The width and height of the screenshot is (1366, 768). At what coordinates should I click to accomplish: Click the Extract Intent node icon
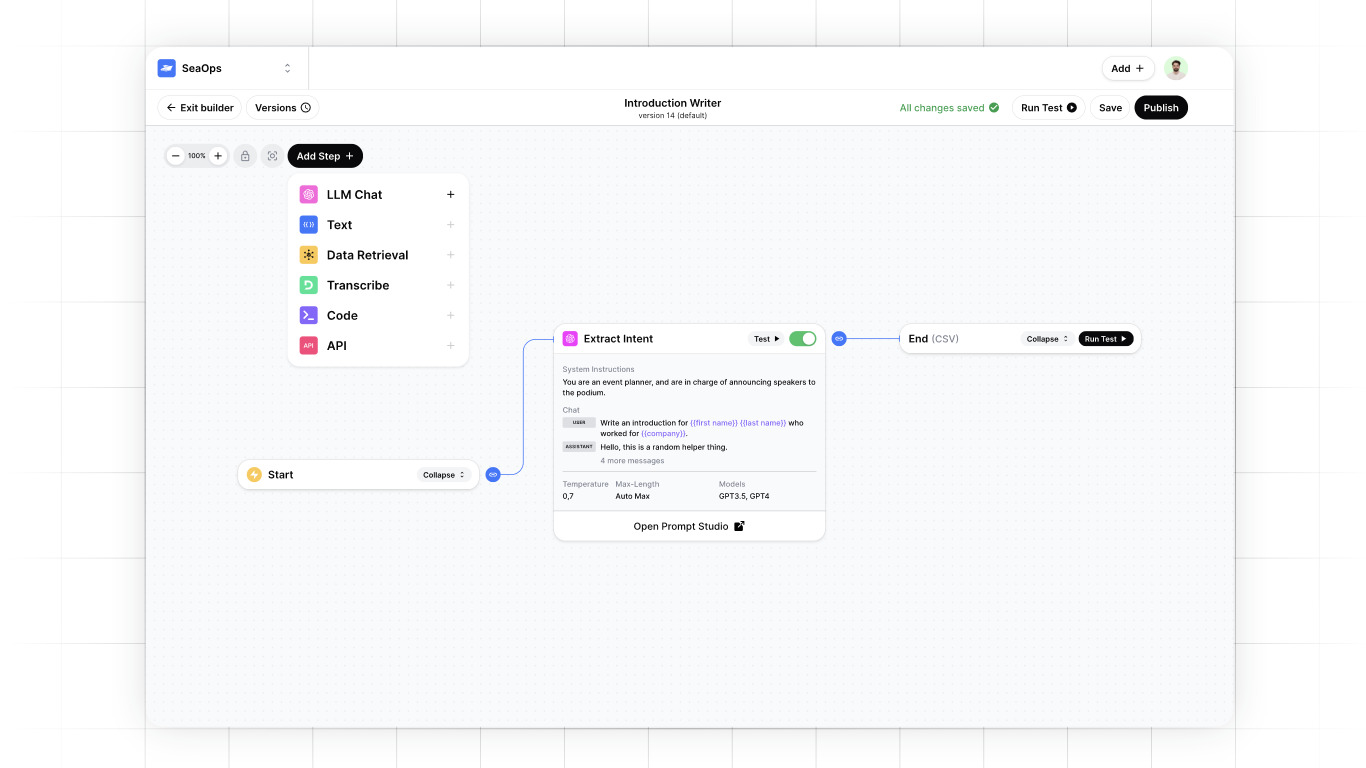[x=570, y=339]
